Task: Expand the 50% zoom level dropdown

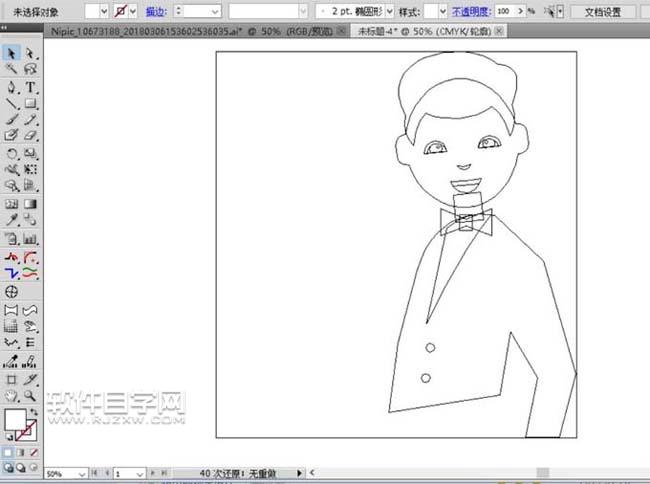Action: (83, 473)
